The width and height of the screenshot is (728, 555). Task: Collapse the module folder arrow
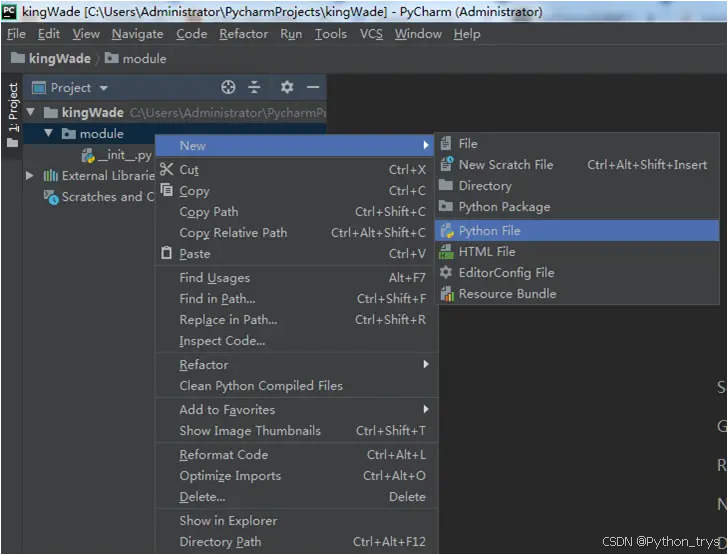[48, 133]
